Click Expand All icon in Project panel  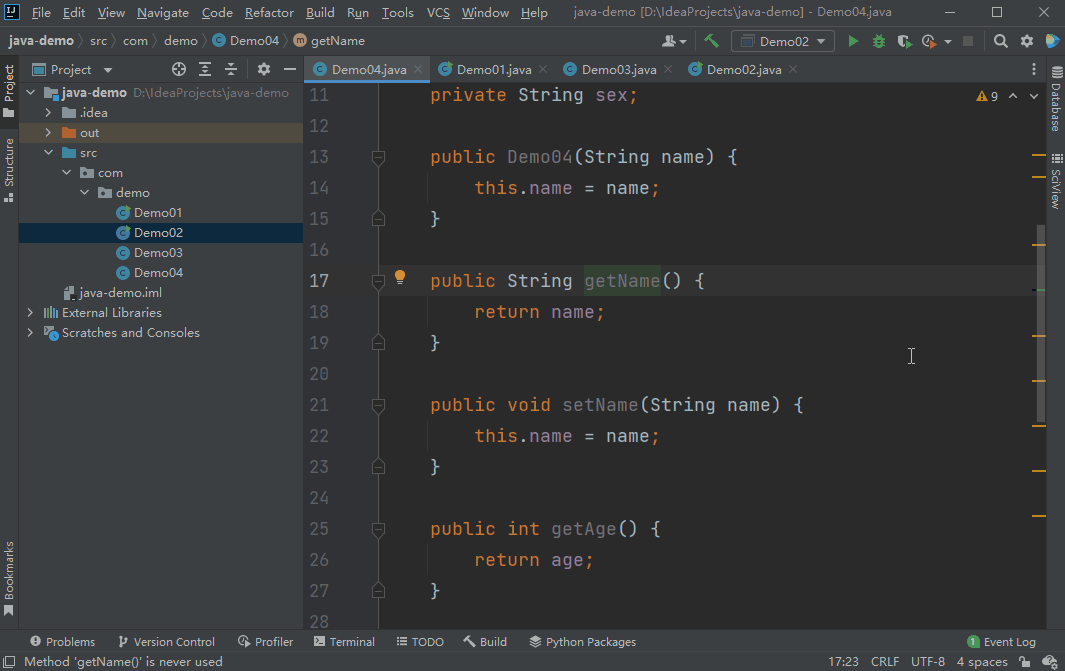coord(205,69)
